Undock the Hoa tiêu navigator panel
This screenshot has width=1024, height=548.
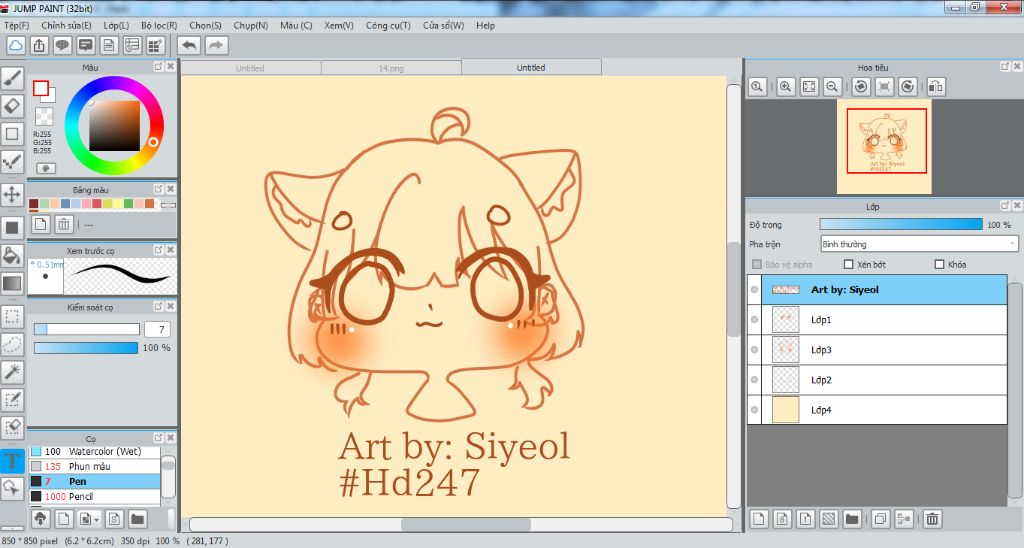(x=1004, y=67)
